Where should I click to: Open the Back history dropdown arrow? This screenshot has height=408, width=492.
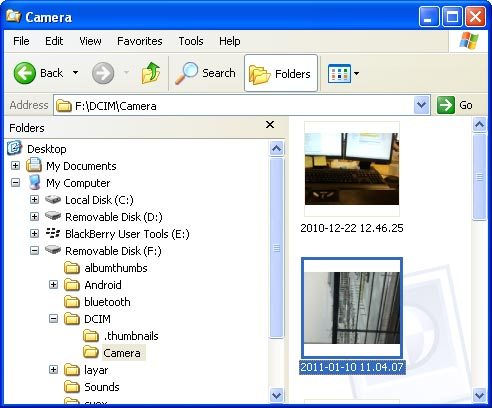(x=76, y=73)
